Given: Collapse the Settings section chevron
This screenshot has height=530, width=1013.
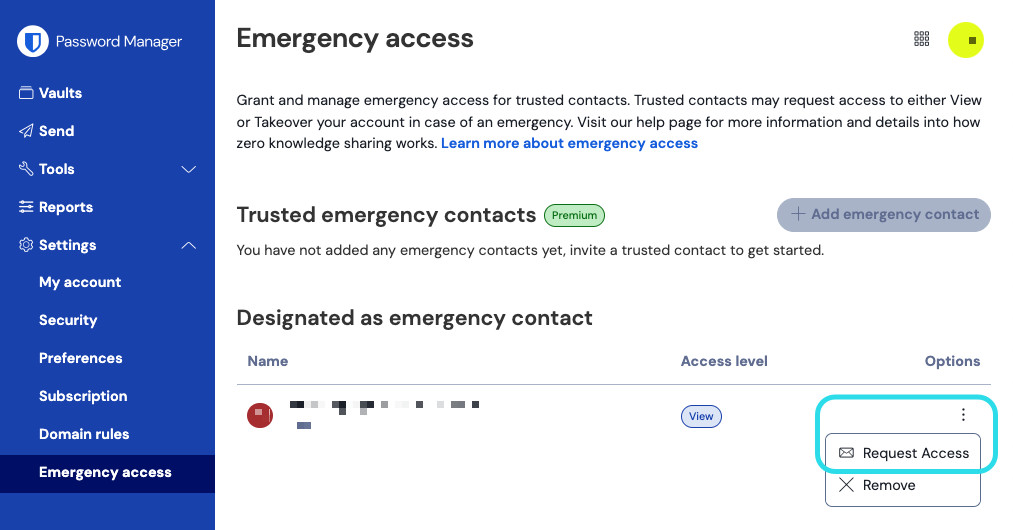Looking at the screenshot, I should 188,245.
